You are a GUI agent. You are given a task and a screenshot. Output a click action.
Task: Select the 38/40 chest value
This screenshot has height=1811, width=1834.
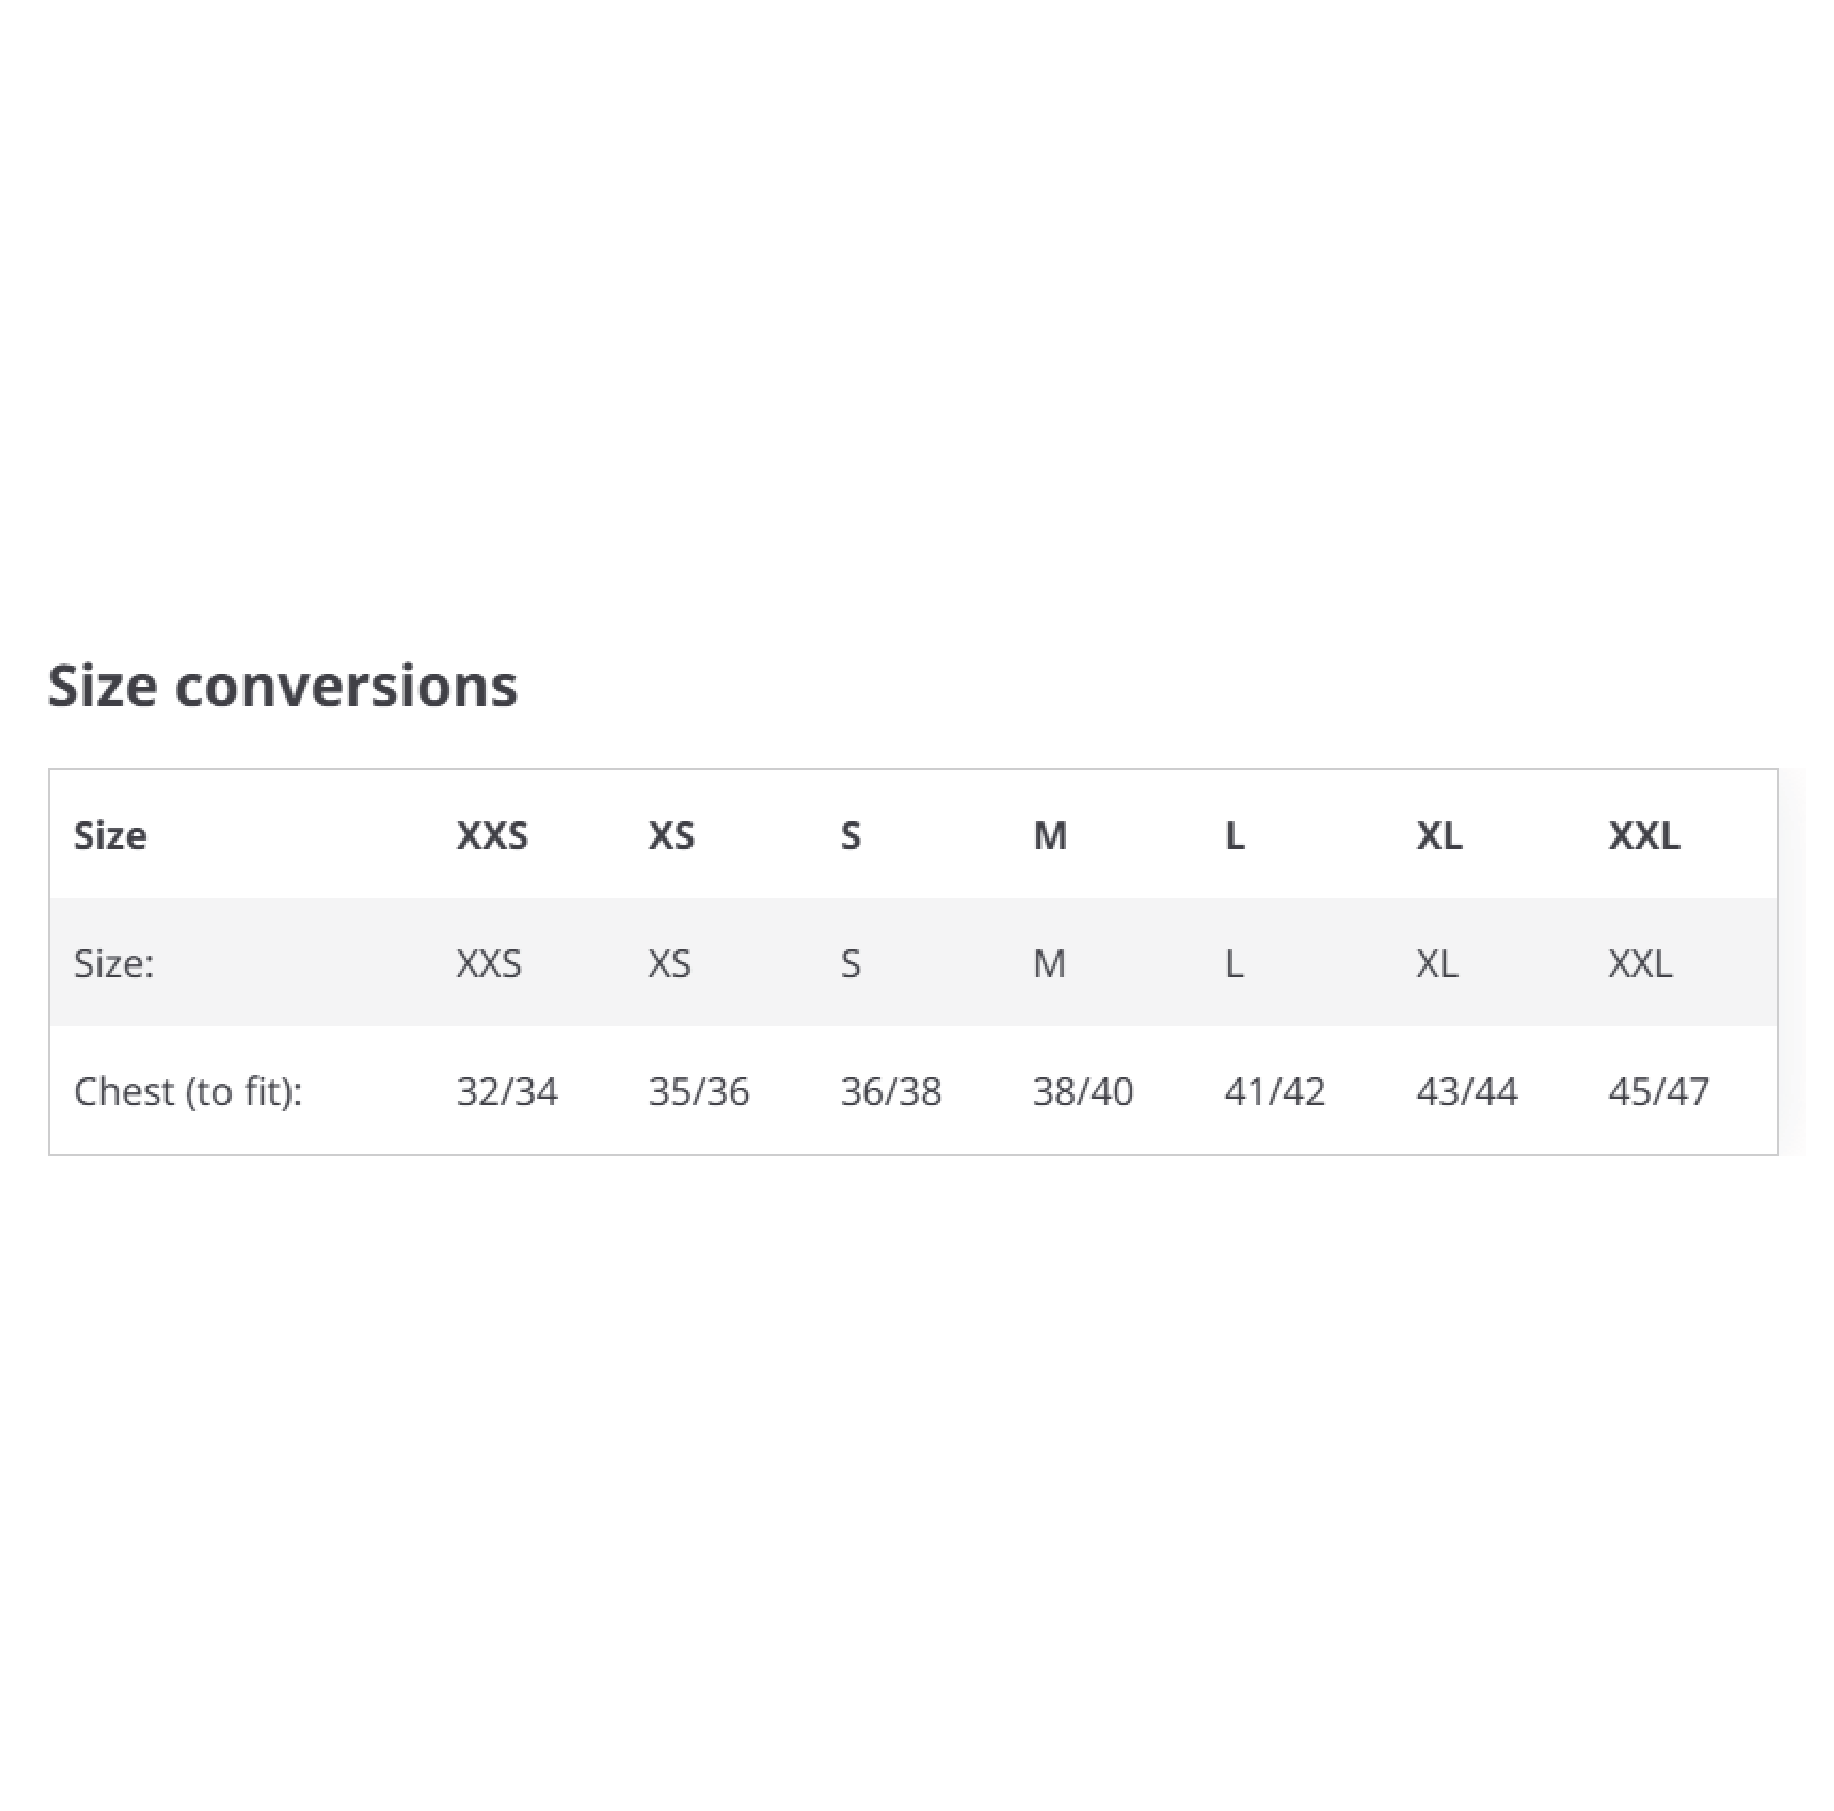coord(1083,1091)
